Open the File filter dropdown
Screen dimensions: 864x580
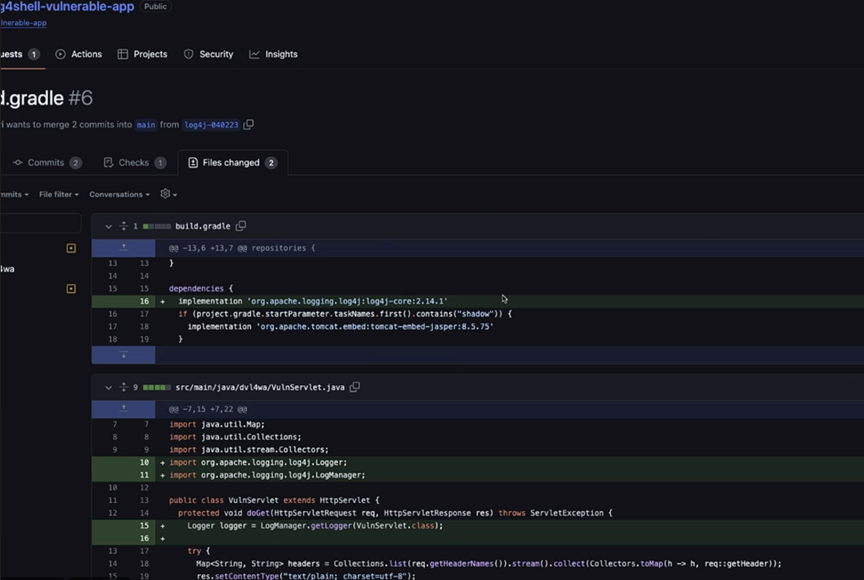coord(59,194)
